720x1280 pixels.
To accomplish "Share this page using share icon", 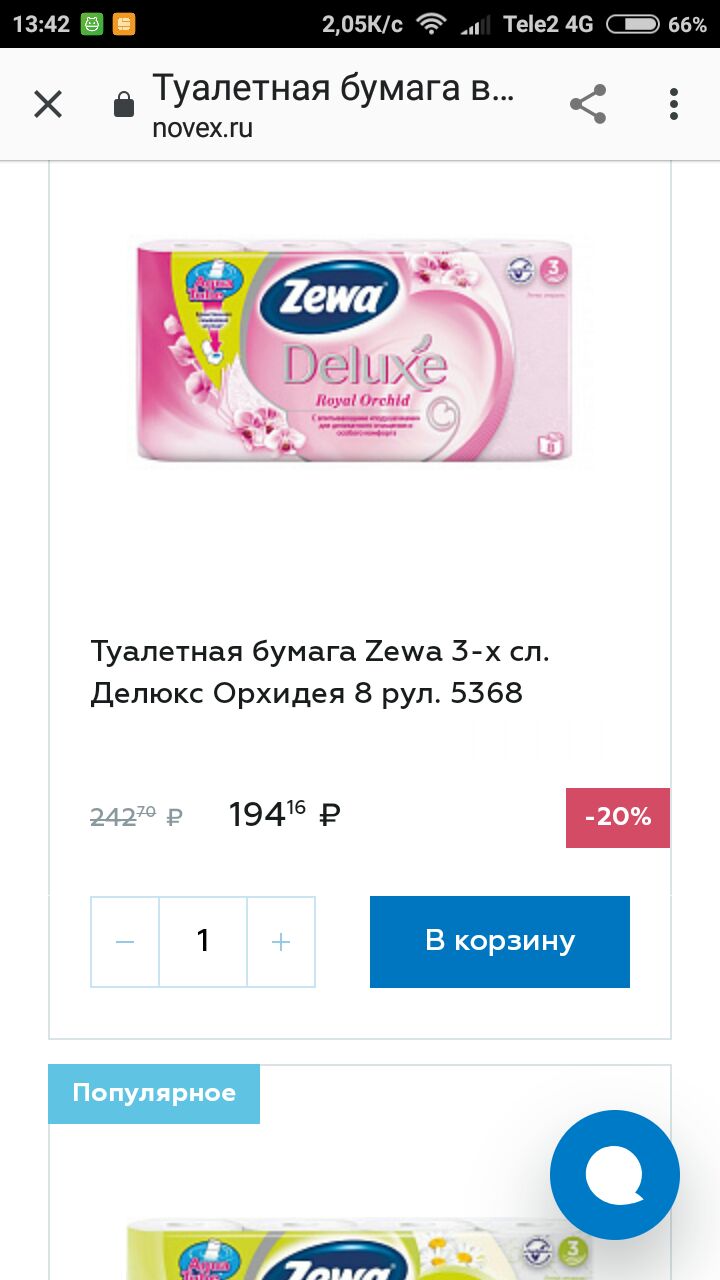I will [x=588, y=104].
